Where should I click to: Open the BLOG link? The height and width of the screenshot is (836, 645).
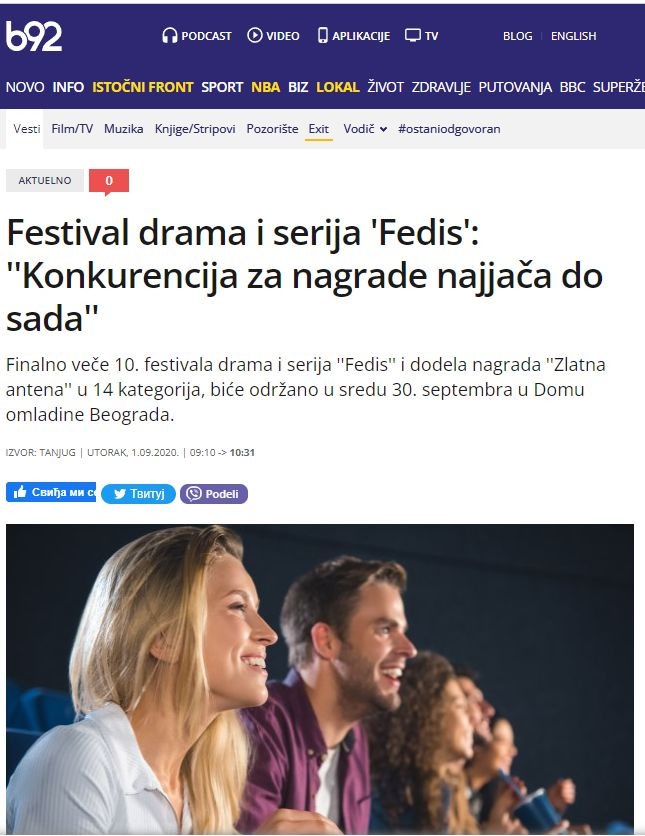(518, 36)
